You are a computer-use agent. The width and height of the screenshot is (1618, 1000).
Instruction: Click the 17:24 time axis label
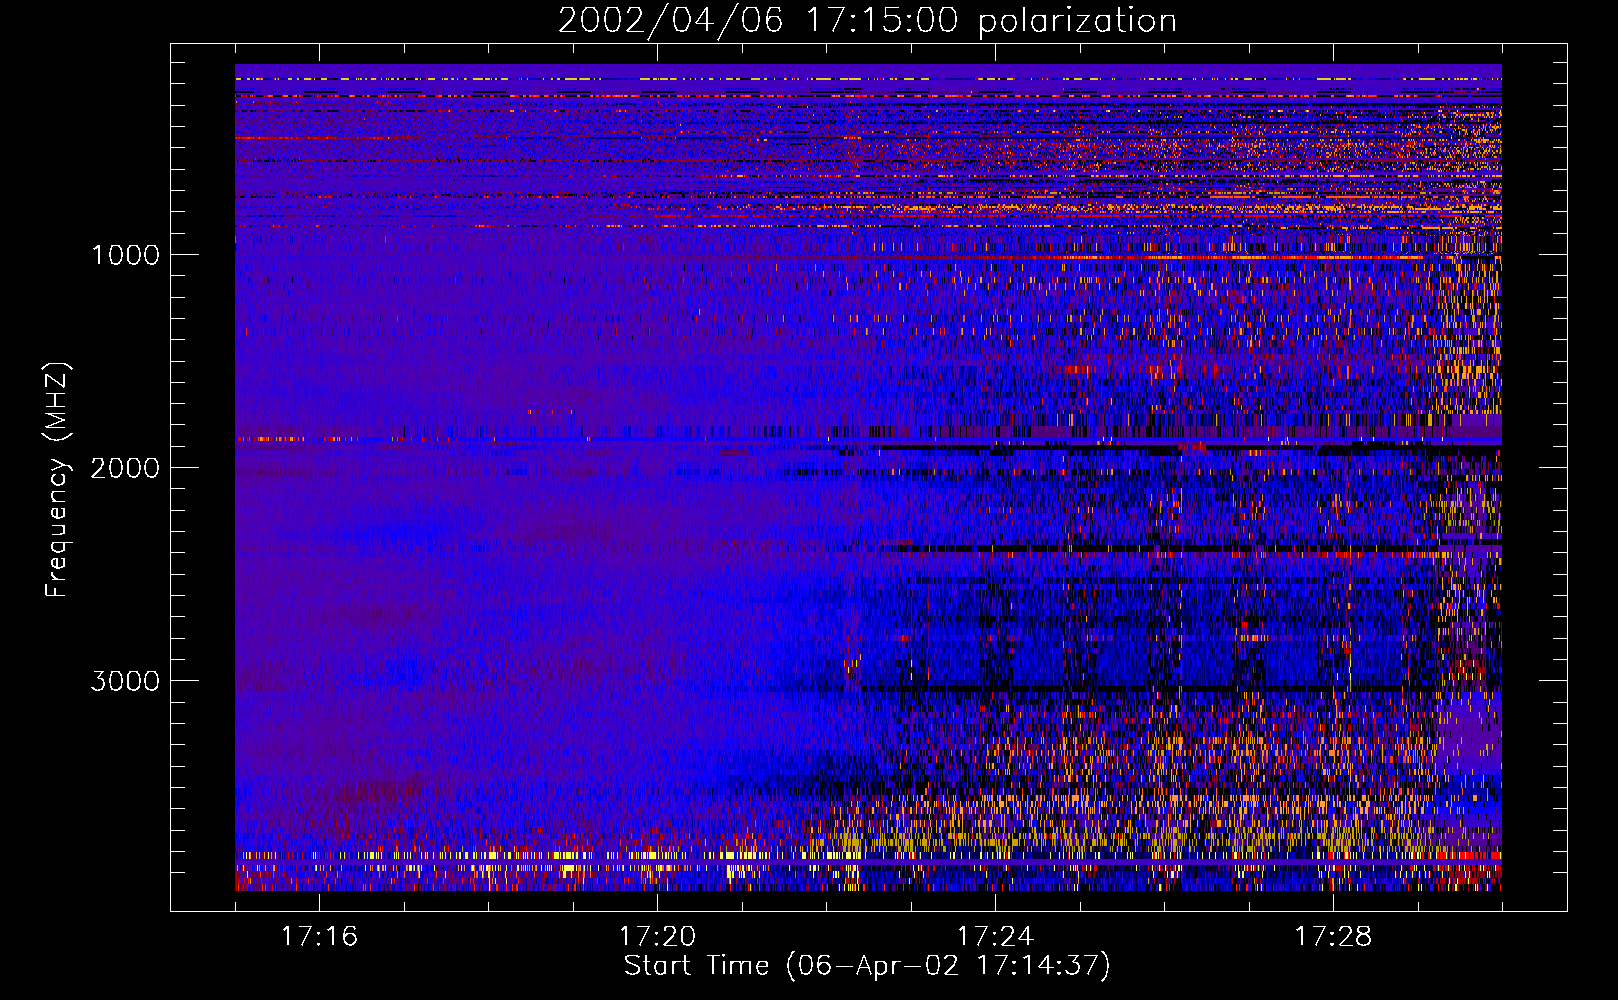tap(995, 936)
